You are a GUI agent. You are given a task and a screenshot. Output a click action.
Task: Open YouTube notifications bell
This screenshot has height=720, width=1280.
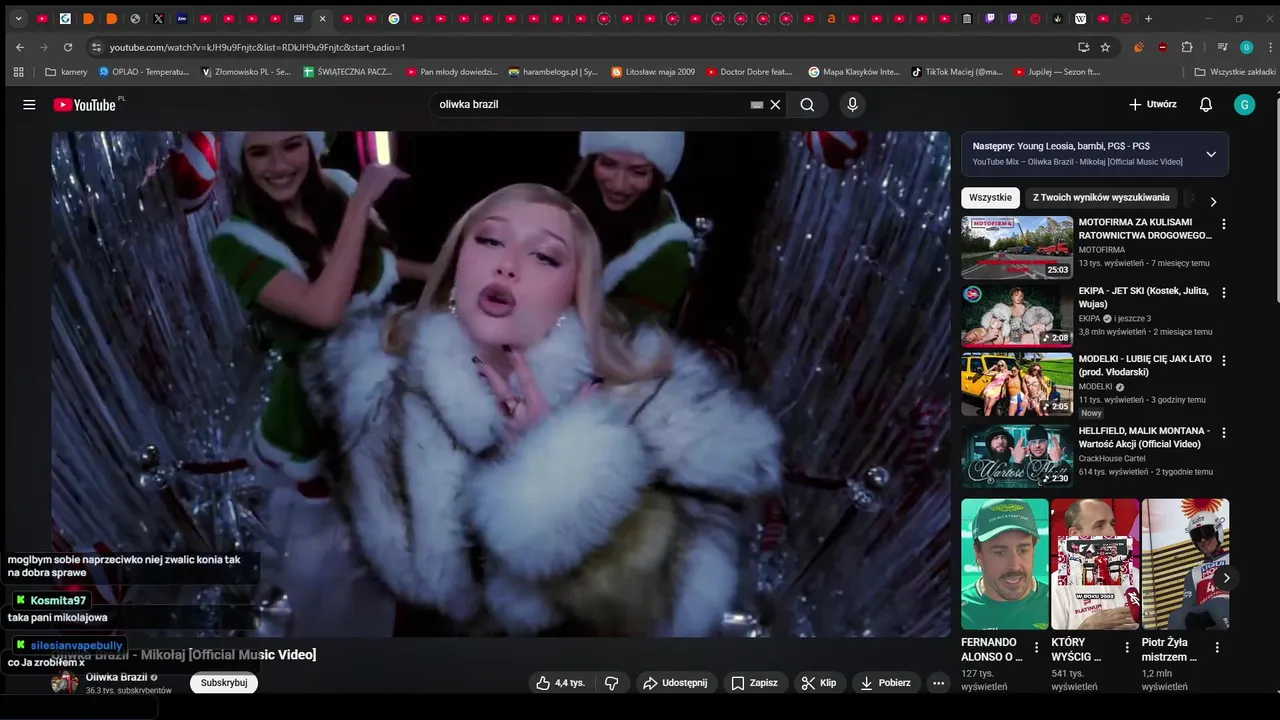[x=1206, y=105]
